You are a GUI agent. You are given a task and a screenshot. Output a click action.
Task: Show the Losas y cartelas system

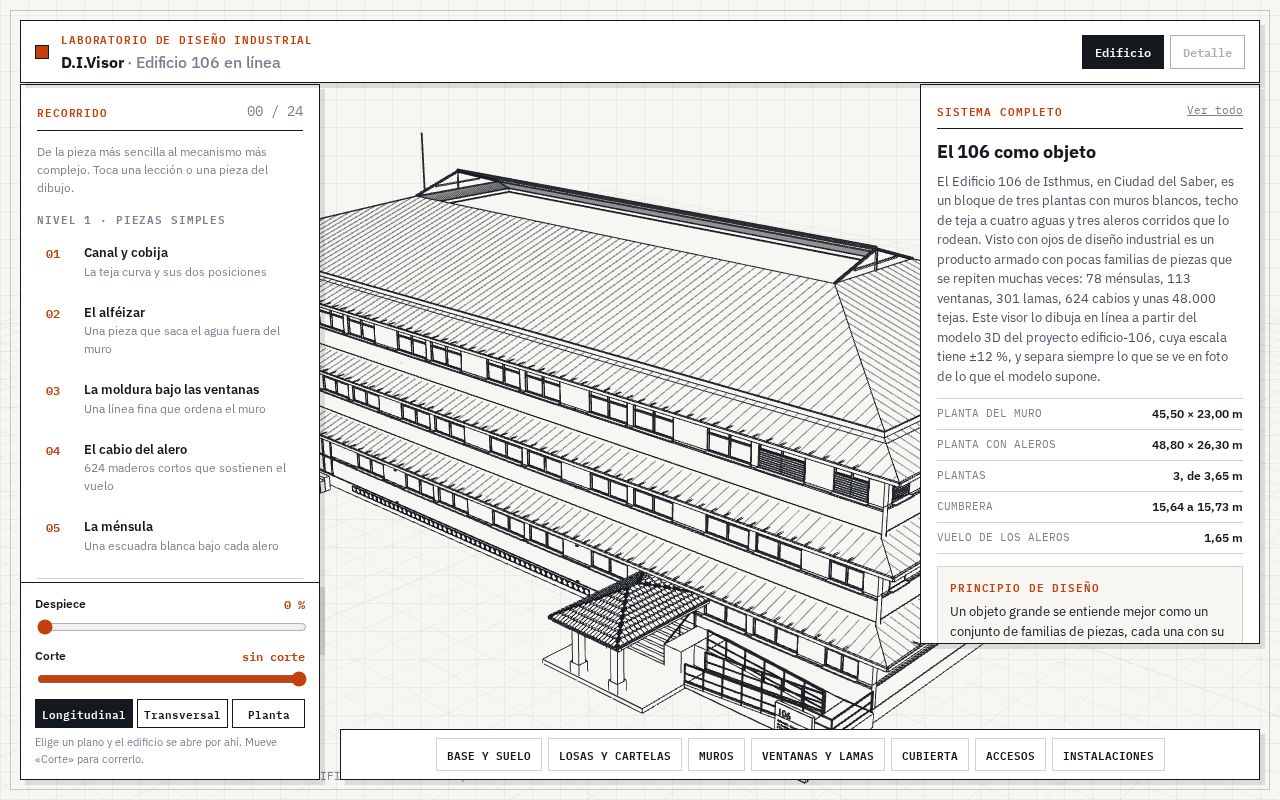(615, 755)
